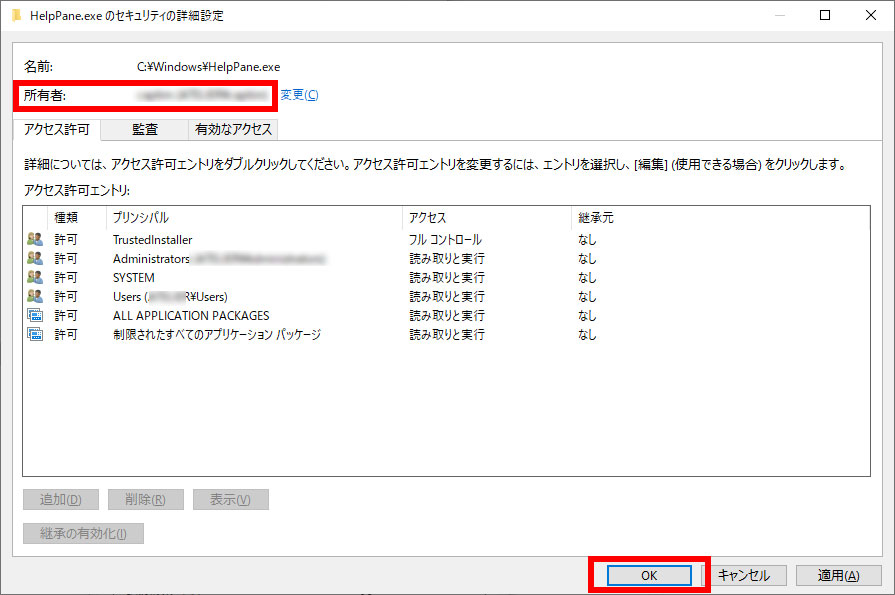Click the path C:¥Windows¥HelpPane.exe
Screen dimensions: 895x595
[208, 67]
